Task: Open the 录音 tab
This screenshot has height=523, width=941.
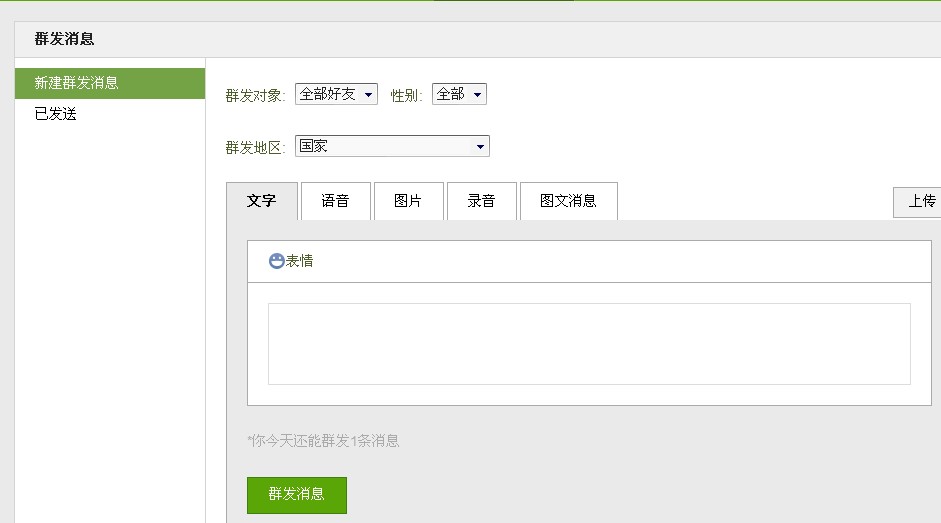Action: pyautogui.click(x=481, y=201)
